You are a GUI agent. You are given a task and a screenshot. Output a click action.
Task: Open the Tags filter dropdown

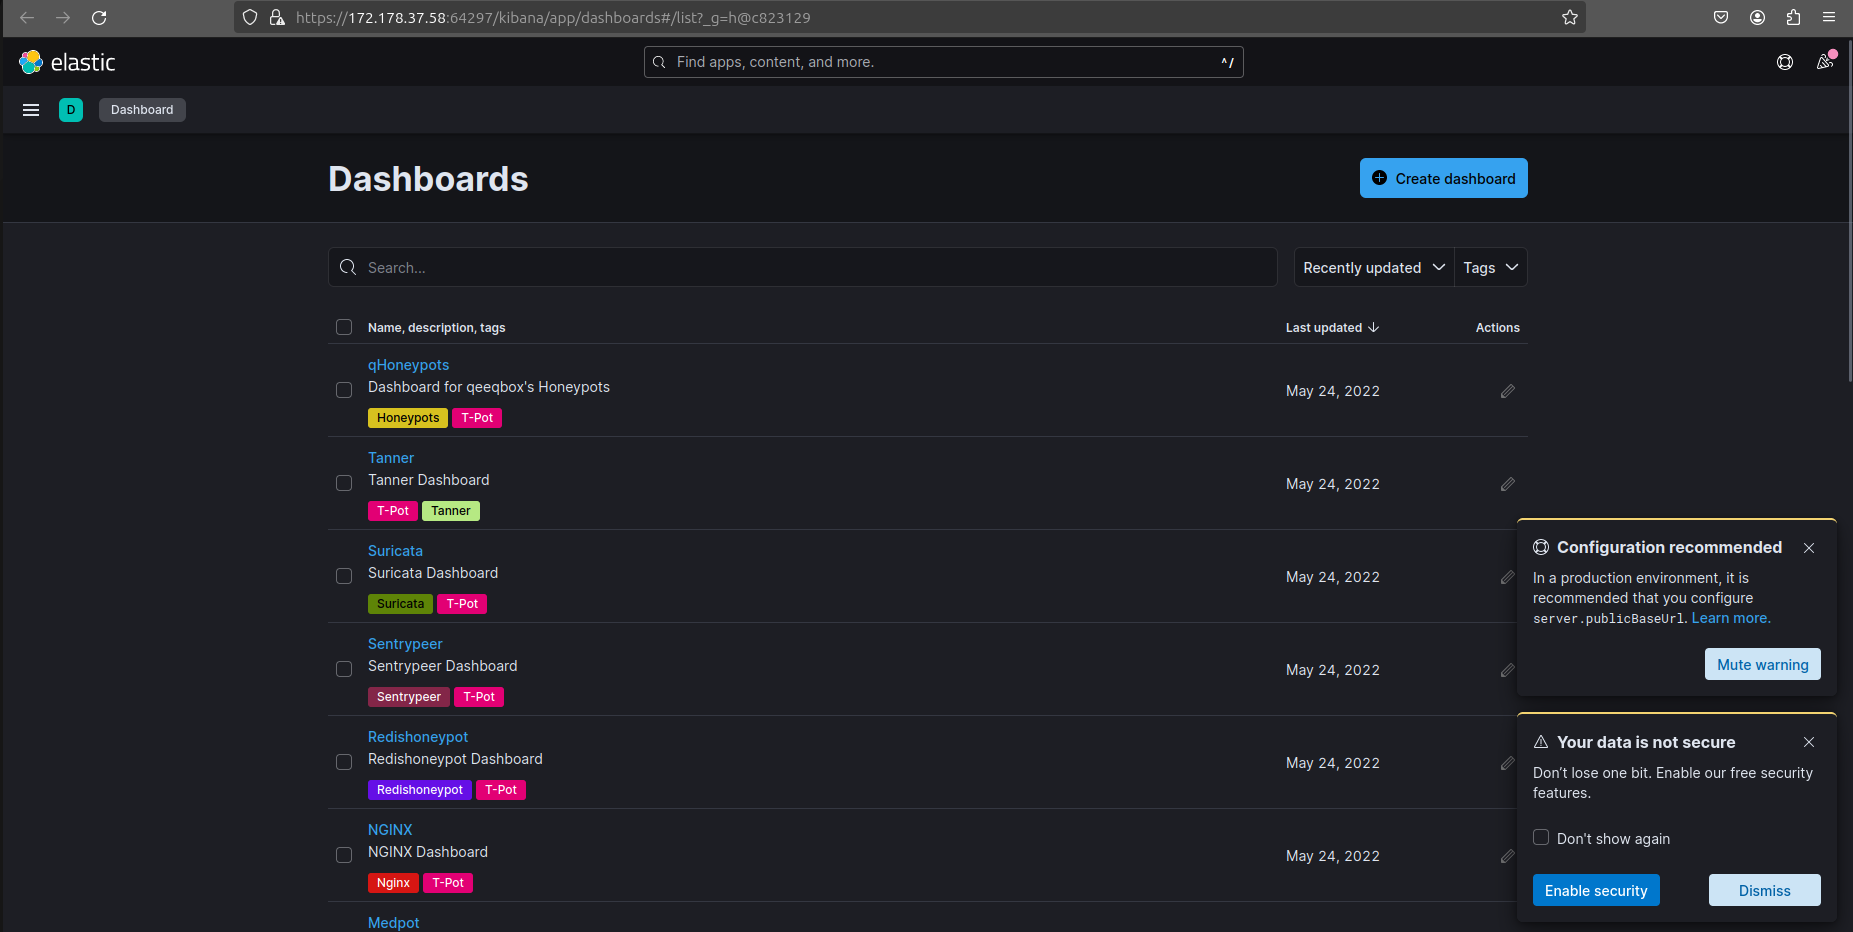[1490, 267]
